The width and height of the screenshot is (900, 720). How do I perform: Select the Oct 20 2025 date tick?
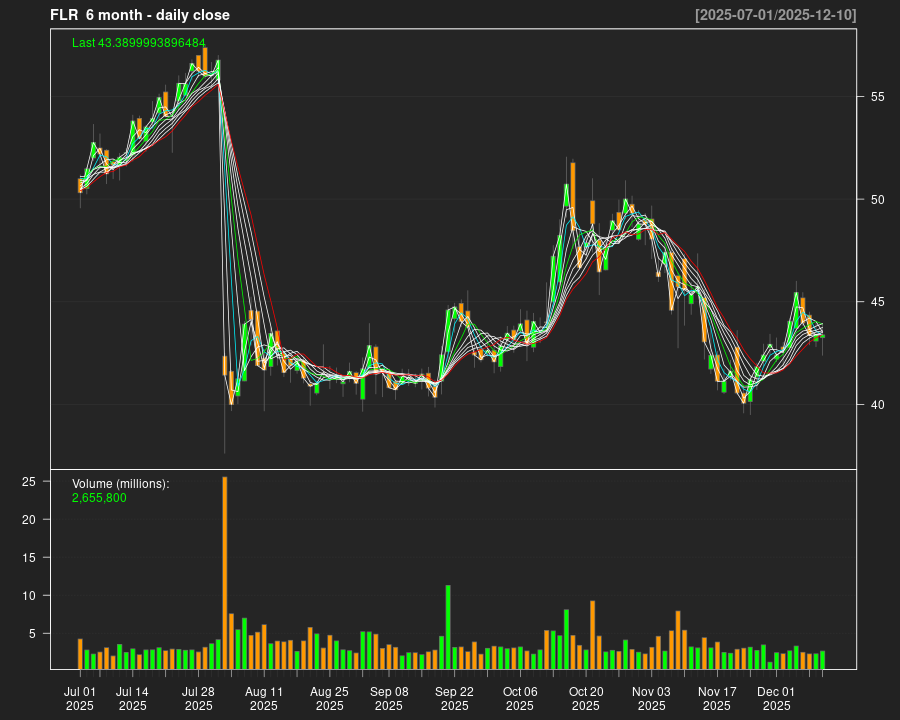coord(586,698)
